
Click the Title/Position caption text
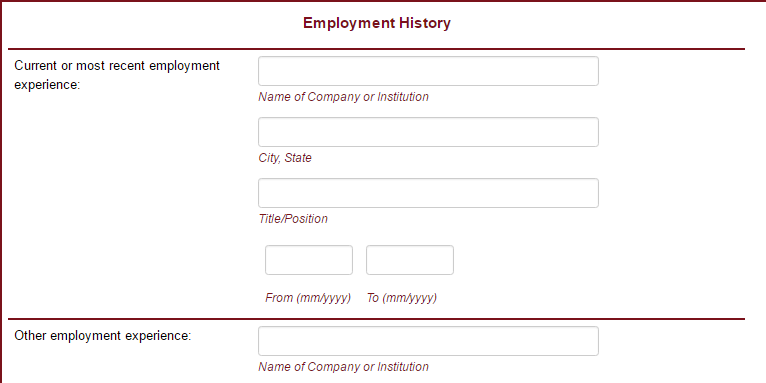(293, 218)
